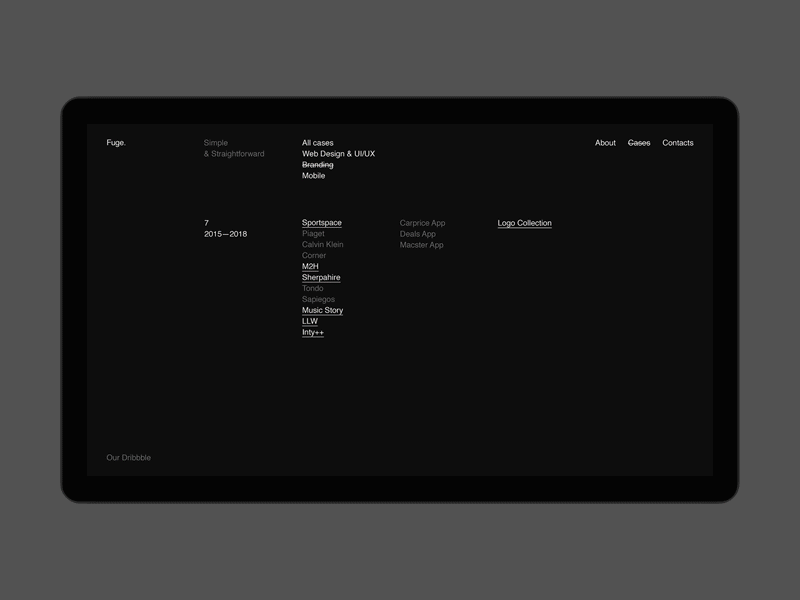
Task: Open the M2H project
Action: [x=311, y=266]
